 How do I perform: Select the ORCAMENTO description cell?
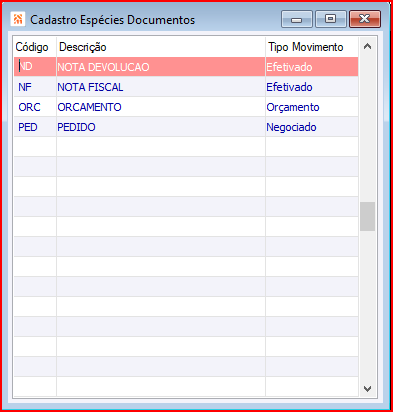pyautogui.click(x=161, y=107)
